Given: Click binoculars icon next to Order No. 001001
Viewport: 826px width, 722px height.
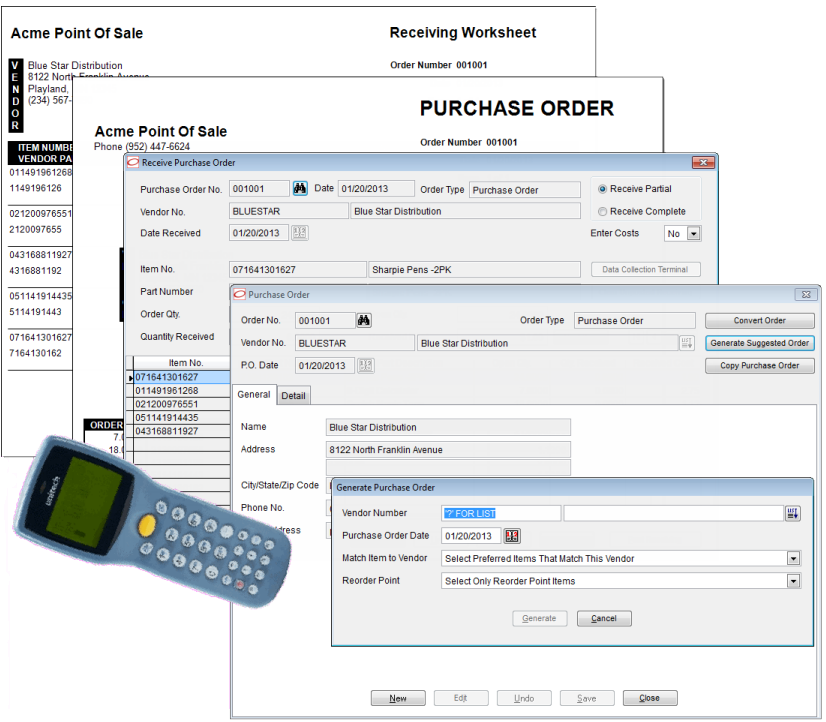Looking at the screenshot, I should click(x=364, y=320).
